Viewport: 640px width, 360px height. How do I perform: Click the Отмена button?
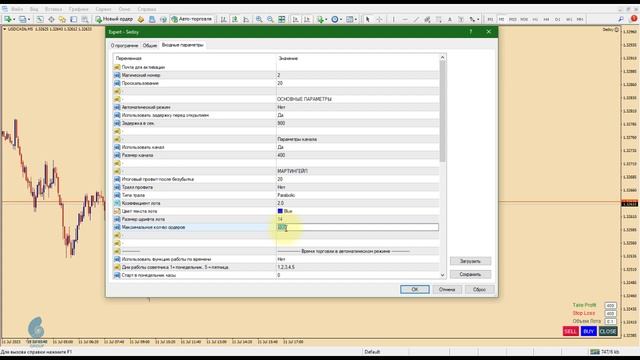pos(447,289)
